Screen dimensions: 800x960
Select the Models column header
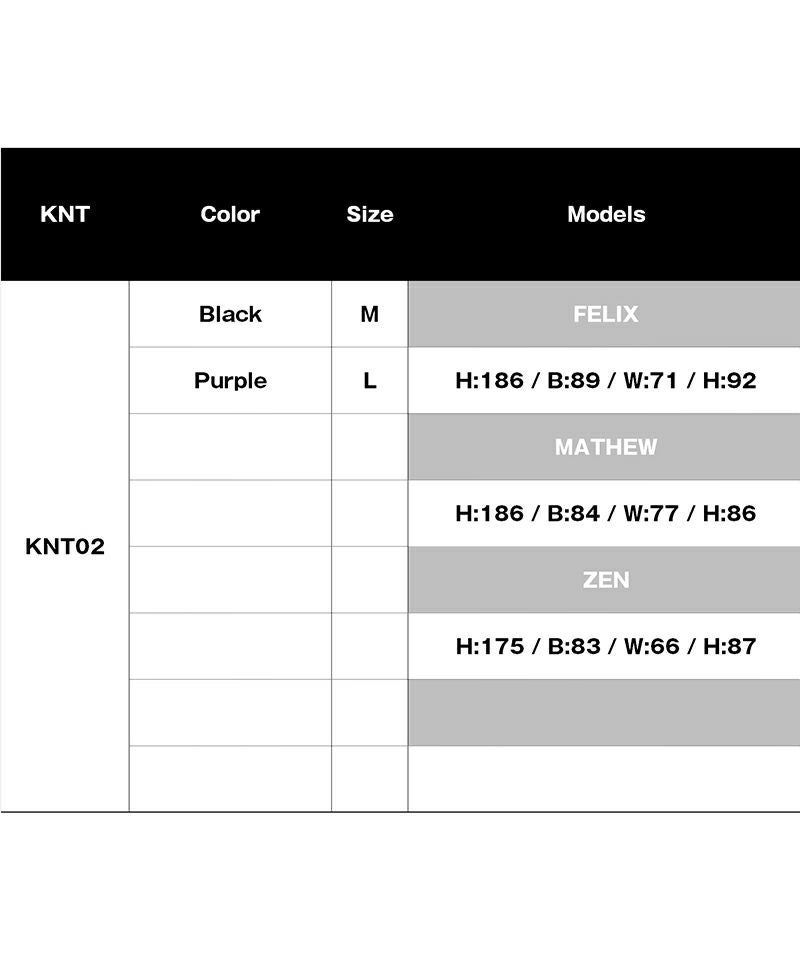pyautogui.click(x=606, y=214)
